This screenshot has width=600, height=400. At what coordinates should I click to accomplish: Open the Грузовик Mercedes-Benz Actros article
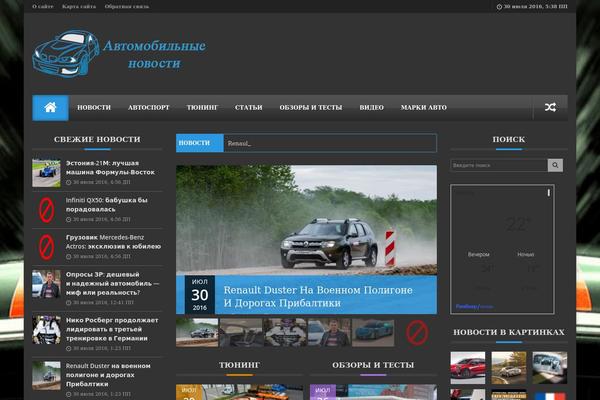tap(113, 242)
